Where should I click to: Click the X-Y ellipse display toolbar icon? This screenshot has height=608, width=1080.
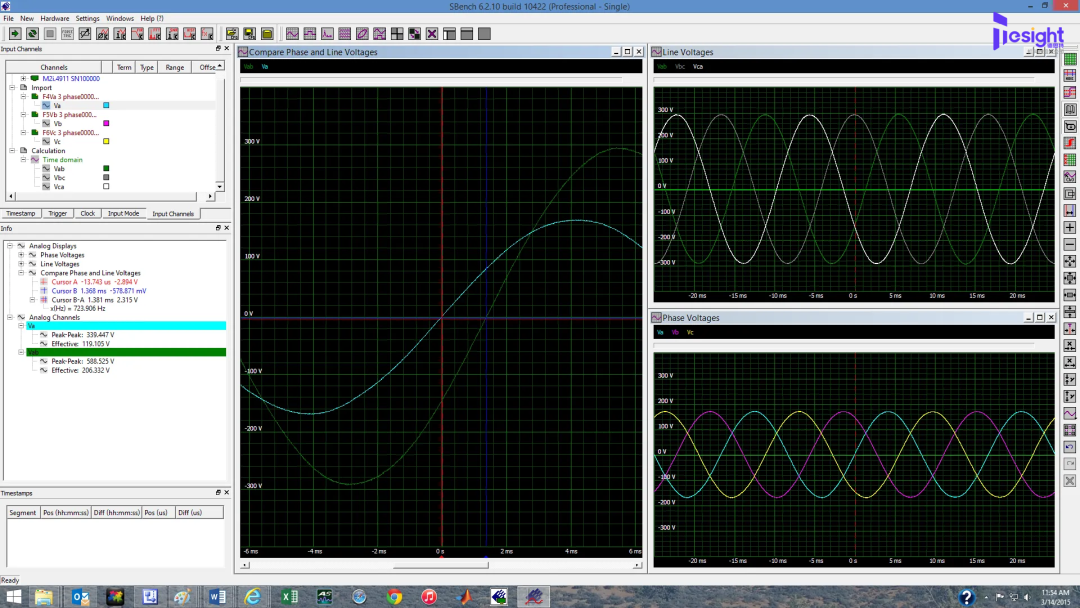tap(362, 34)
